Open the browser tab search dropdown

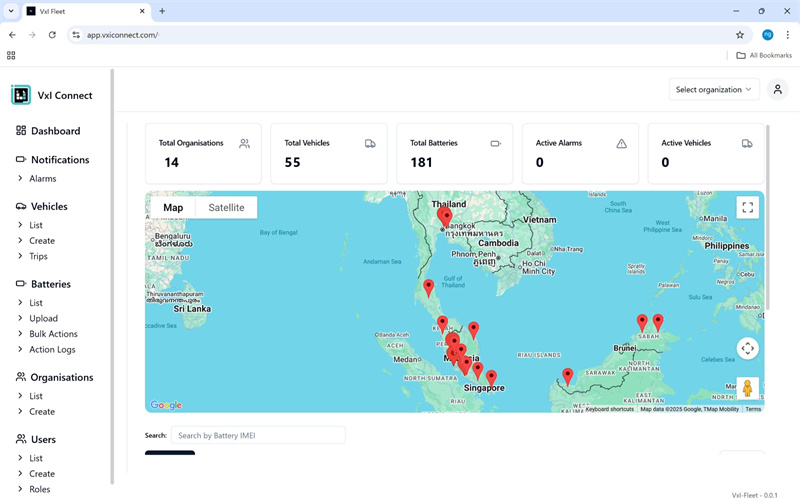pyautogui.click(x=11, y=11)
